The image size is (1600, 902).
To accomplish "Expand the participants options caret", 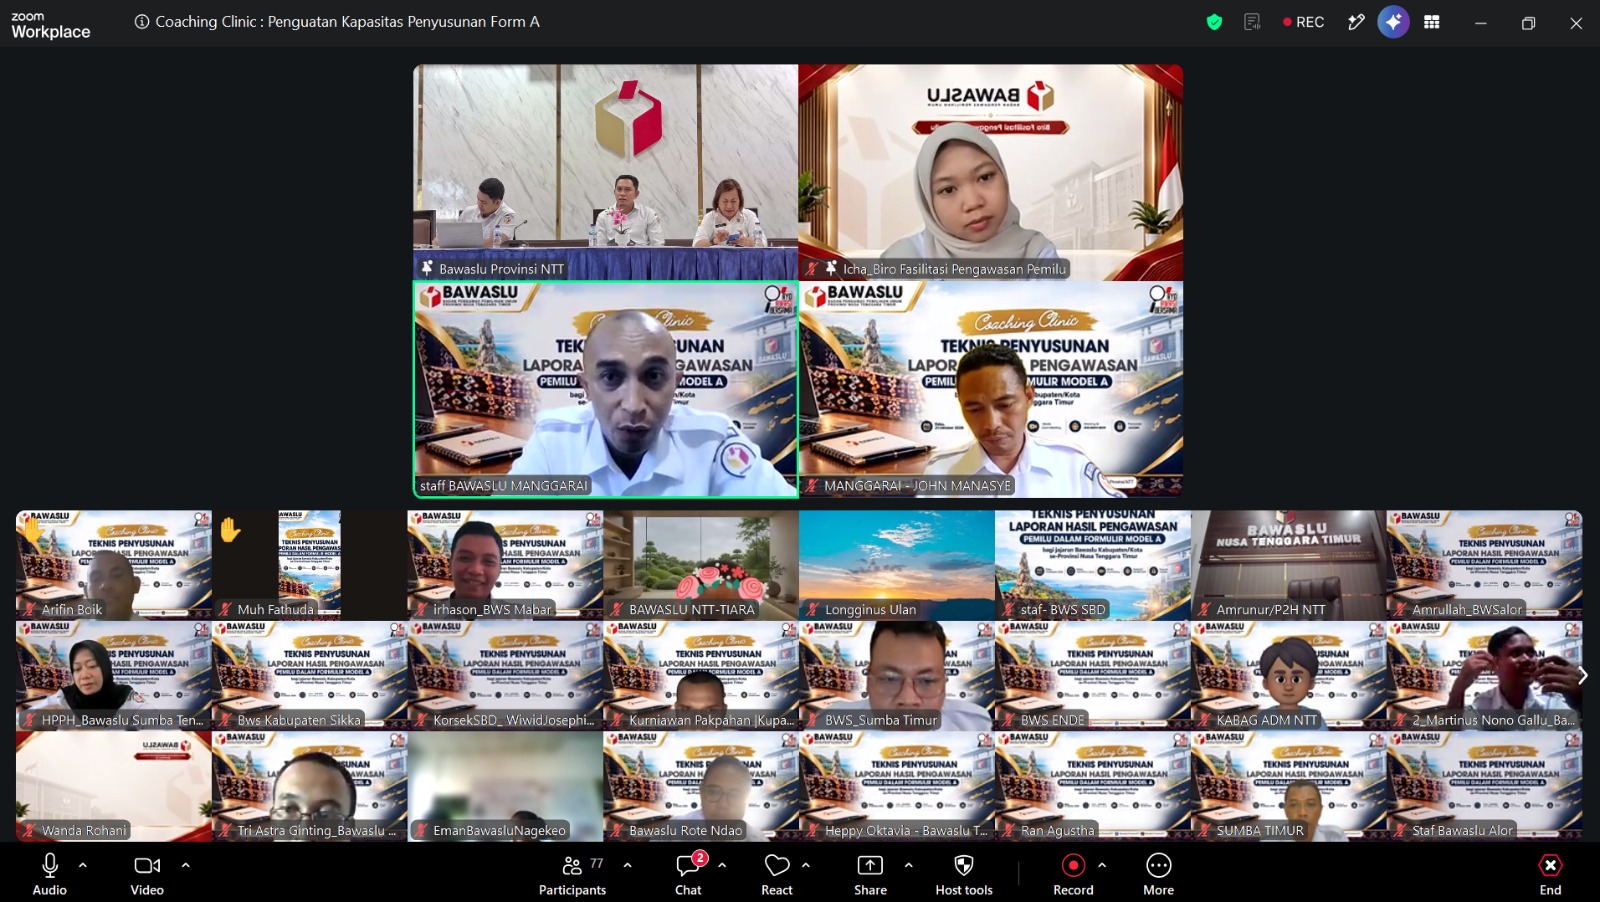I will tap(627, 865).
